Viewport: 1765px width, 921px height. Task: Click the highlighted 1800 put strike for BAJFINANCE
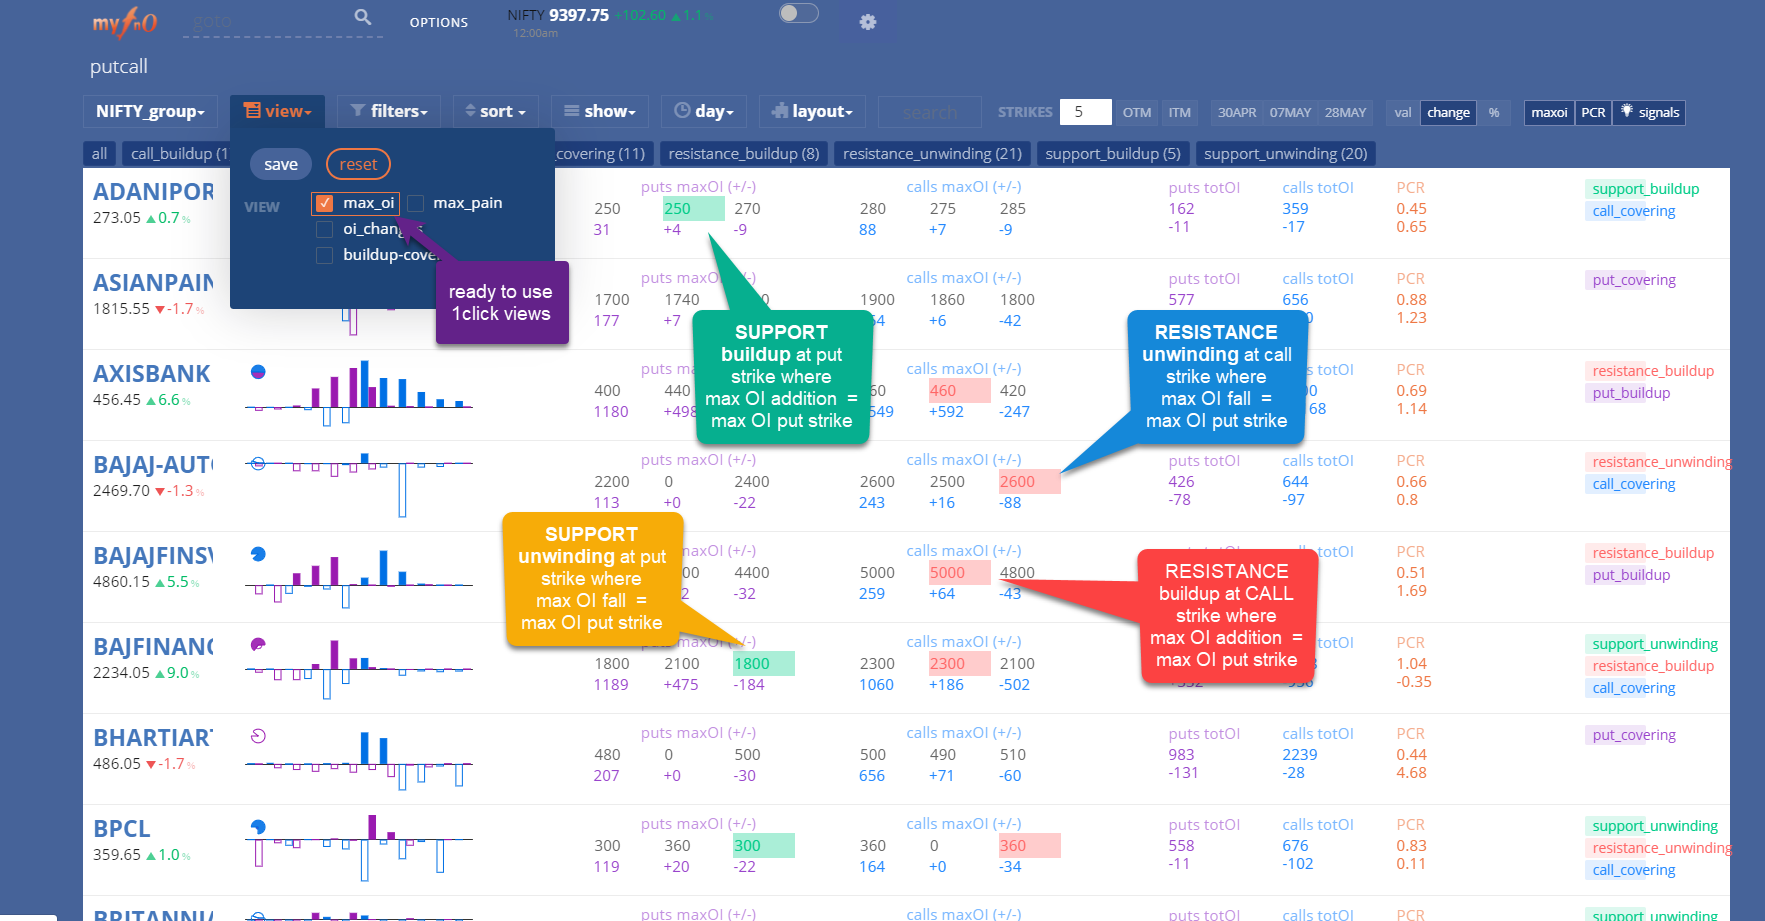(763, 663)
